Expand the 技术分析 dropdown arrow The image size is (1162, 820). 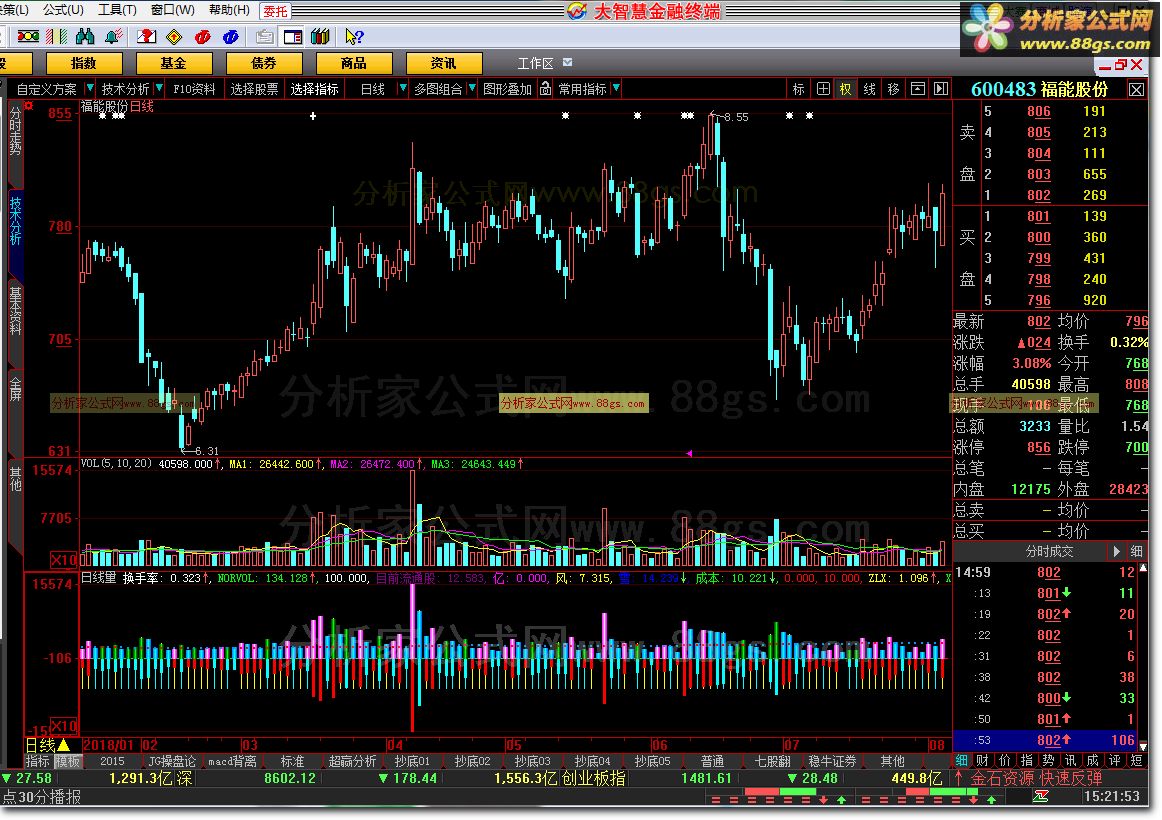click(159, 89)
